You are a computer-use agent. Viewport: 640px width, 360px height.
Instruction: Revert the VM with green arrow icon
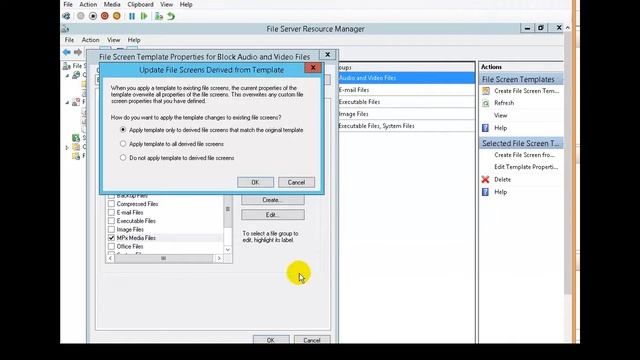click(x=171, y=16)
